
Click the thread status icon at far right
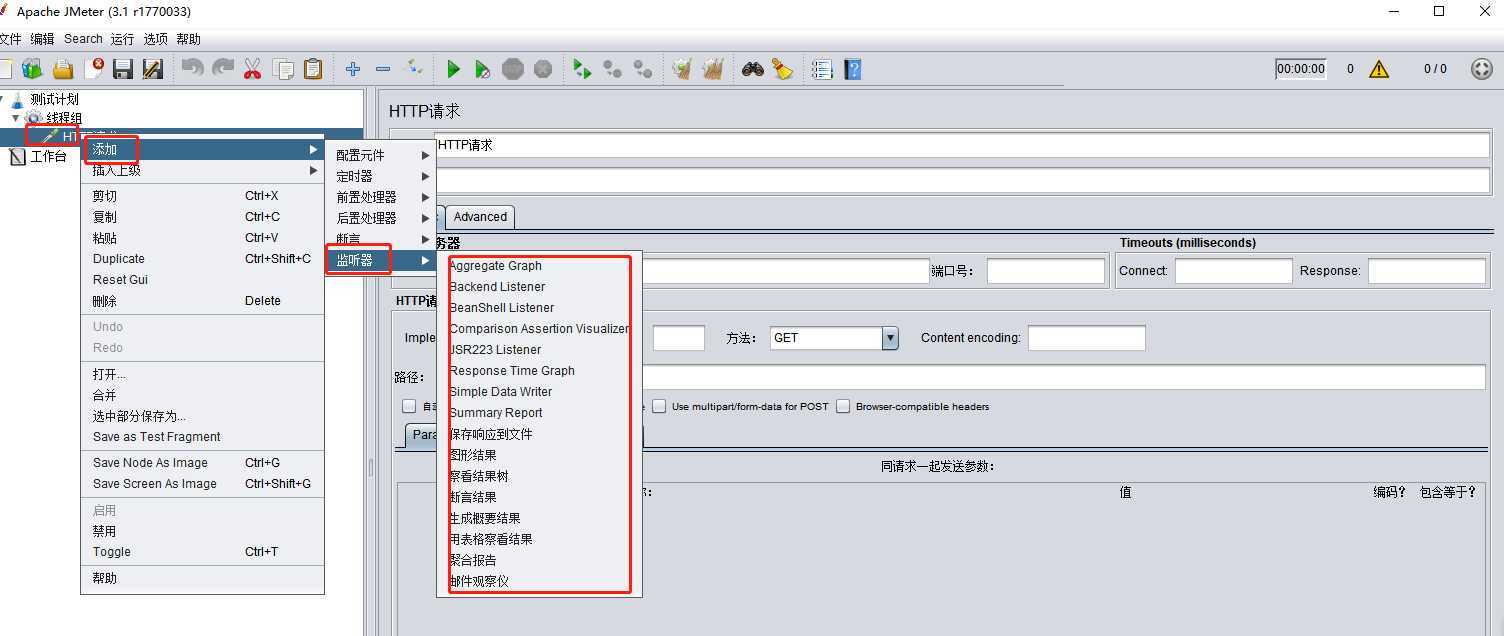1482,69
